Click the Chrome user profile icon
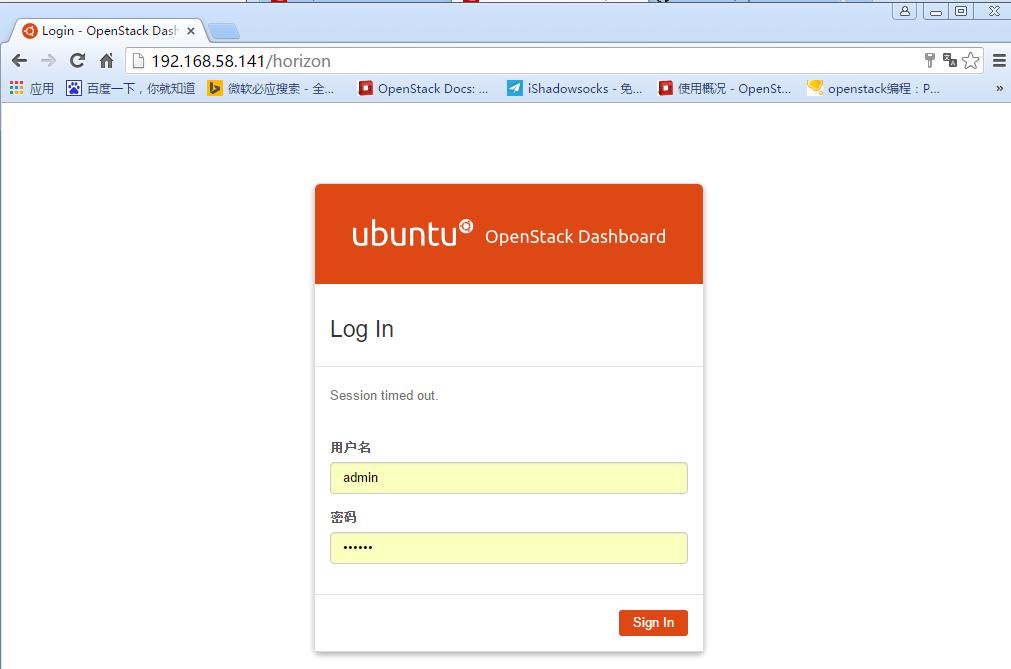Screen dimensions: 1011x669 (905, 11)
